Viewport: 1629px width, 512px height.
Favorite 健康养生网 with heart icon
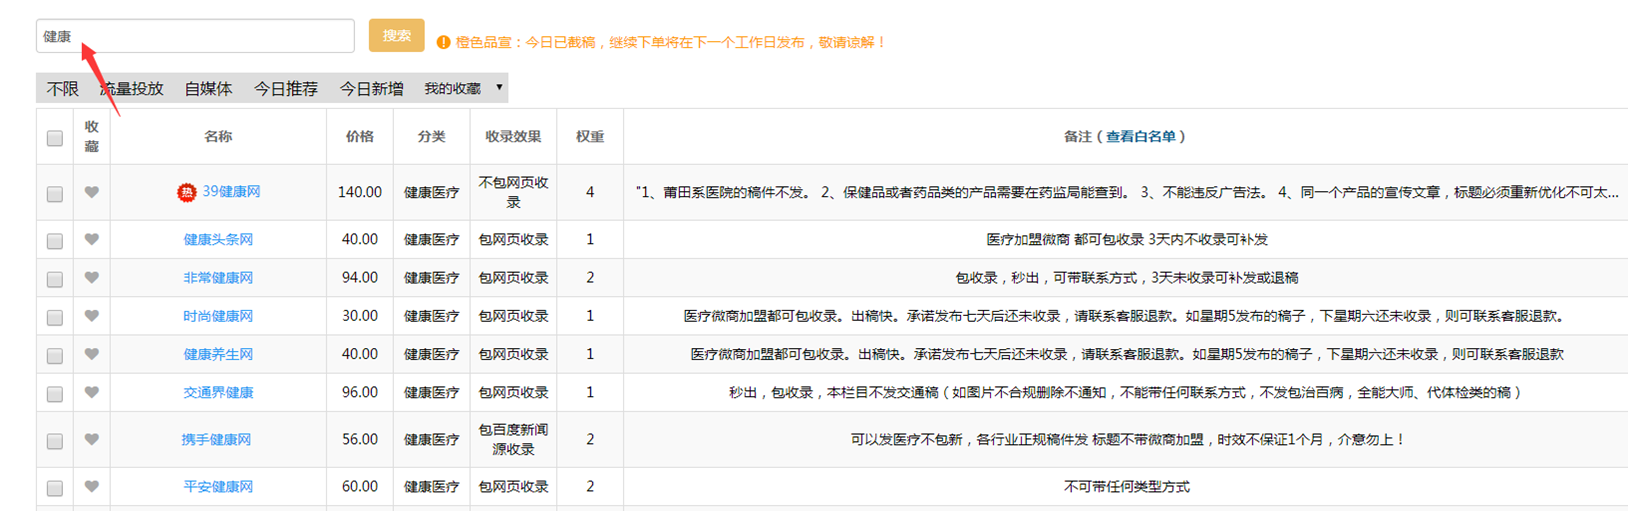pyautogui.click(x=91, y=353)
